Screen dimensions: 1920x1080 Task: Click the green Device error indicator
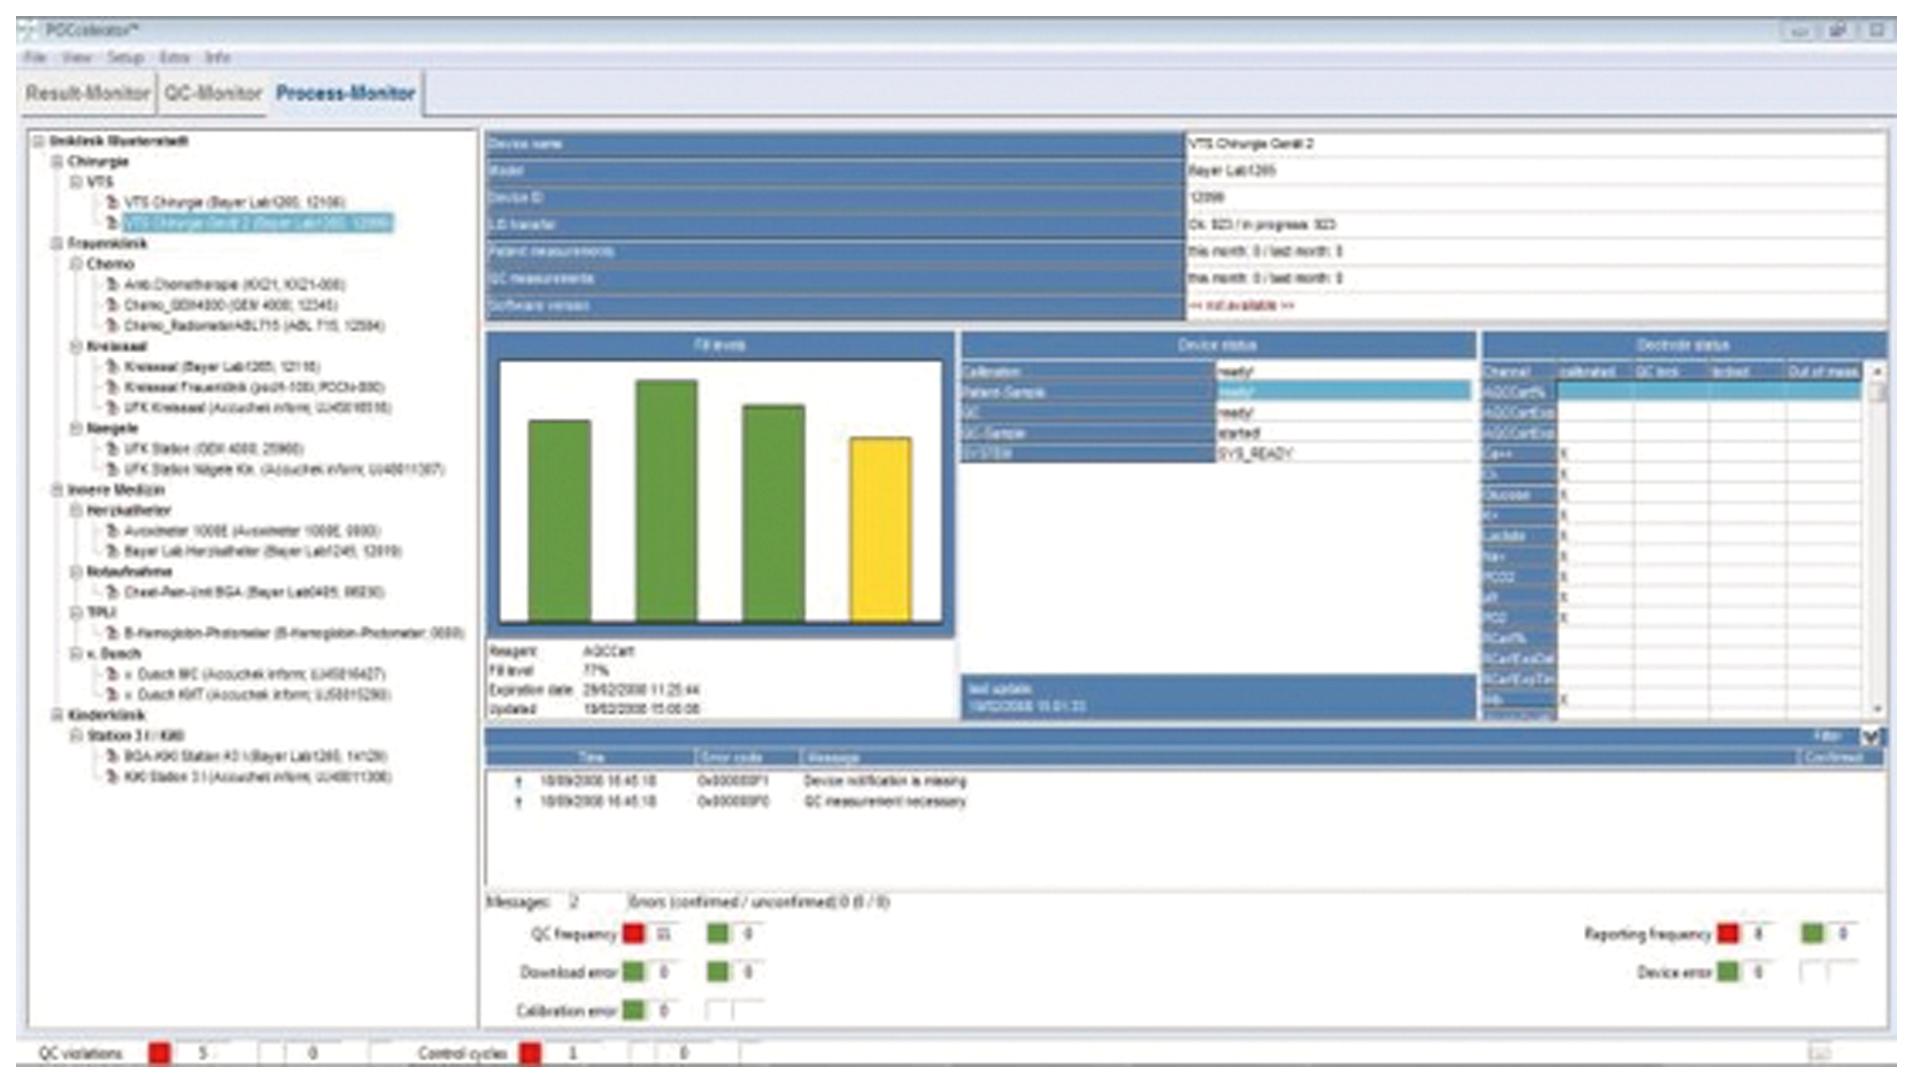[x=1727, y=972]
